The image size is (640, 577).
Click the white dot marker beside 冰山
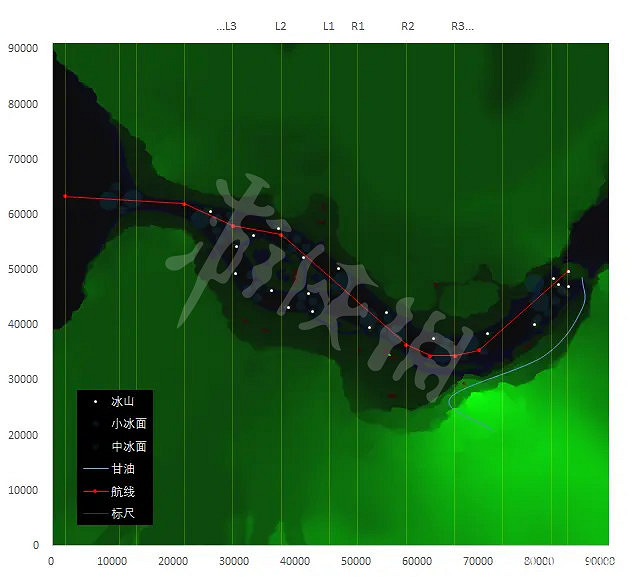pos(95,401)
